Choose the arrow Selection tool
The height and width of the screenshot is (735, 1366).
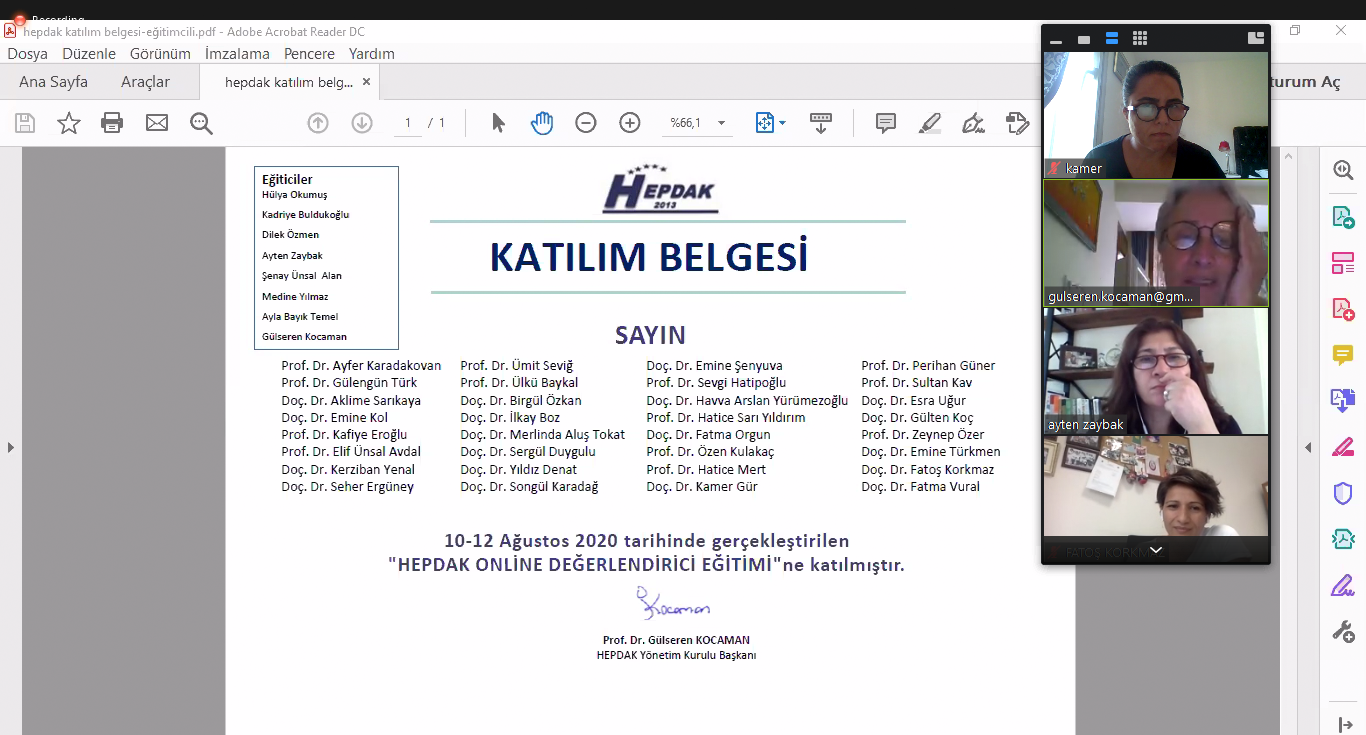pyautogui.click(x=498, y=123)
